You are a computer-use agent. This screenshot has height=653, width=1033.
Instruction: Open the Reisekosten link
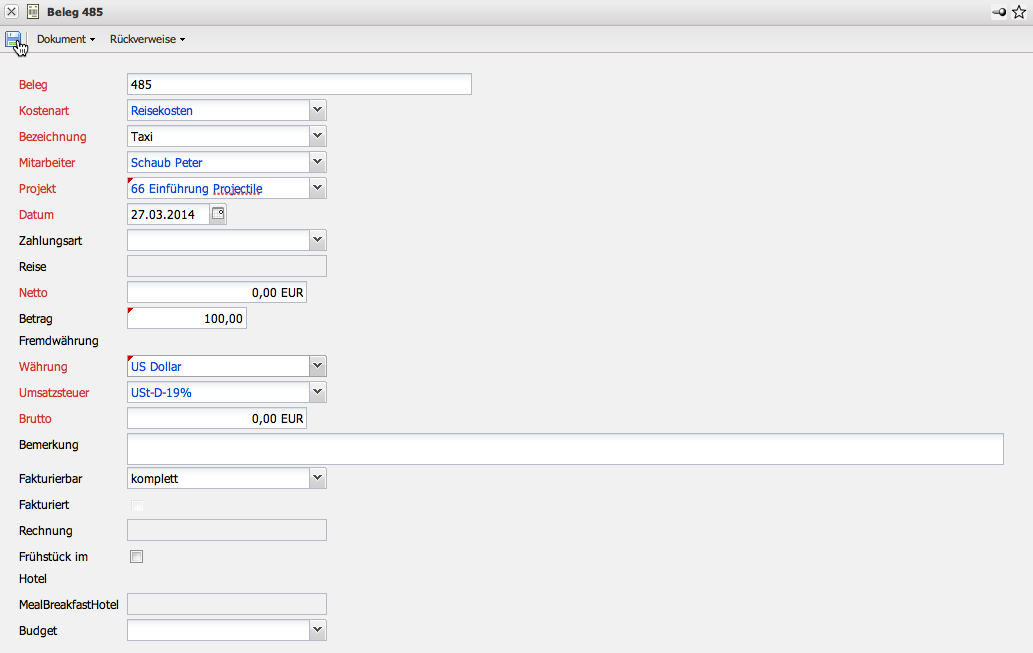[x=162, y=111]
